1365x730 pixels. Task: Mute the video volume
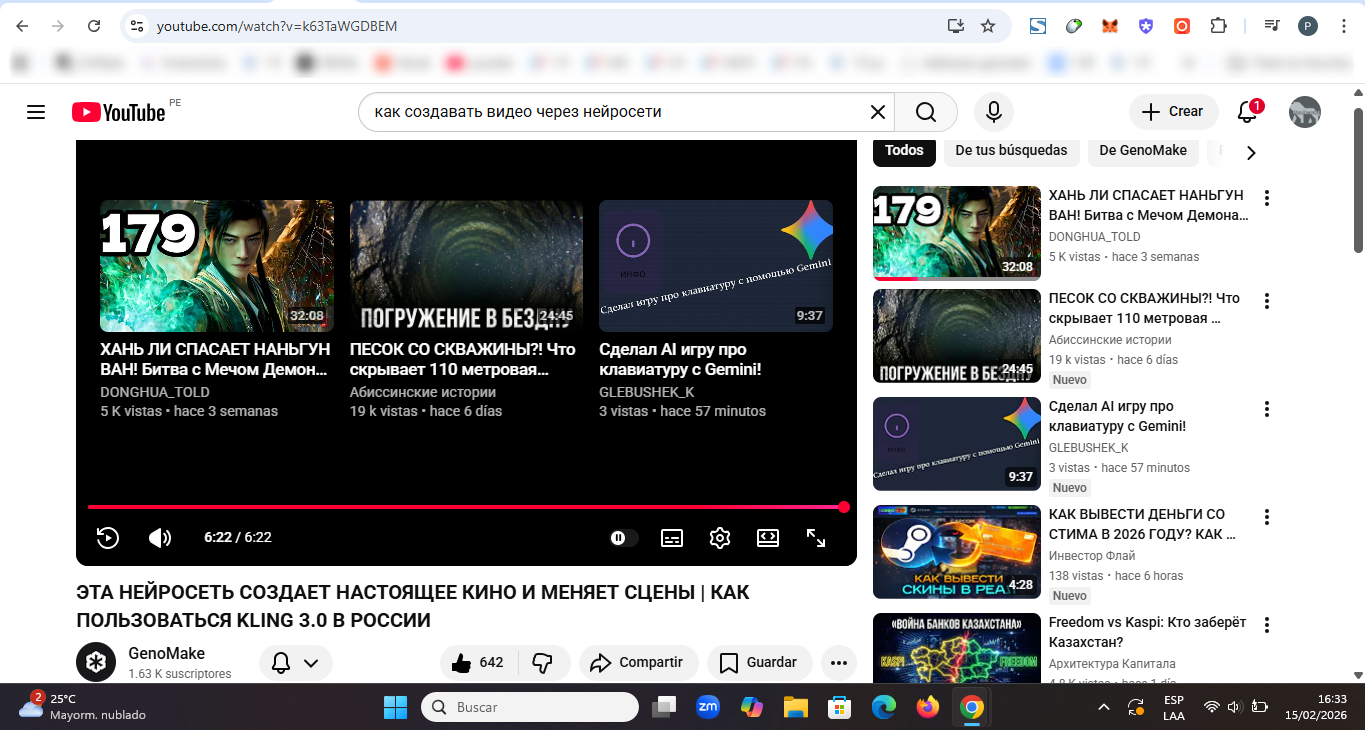[x=160, y=538]
